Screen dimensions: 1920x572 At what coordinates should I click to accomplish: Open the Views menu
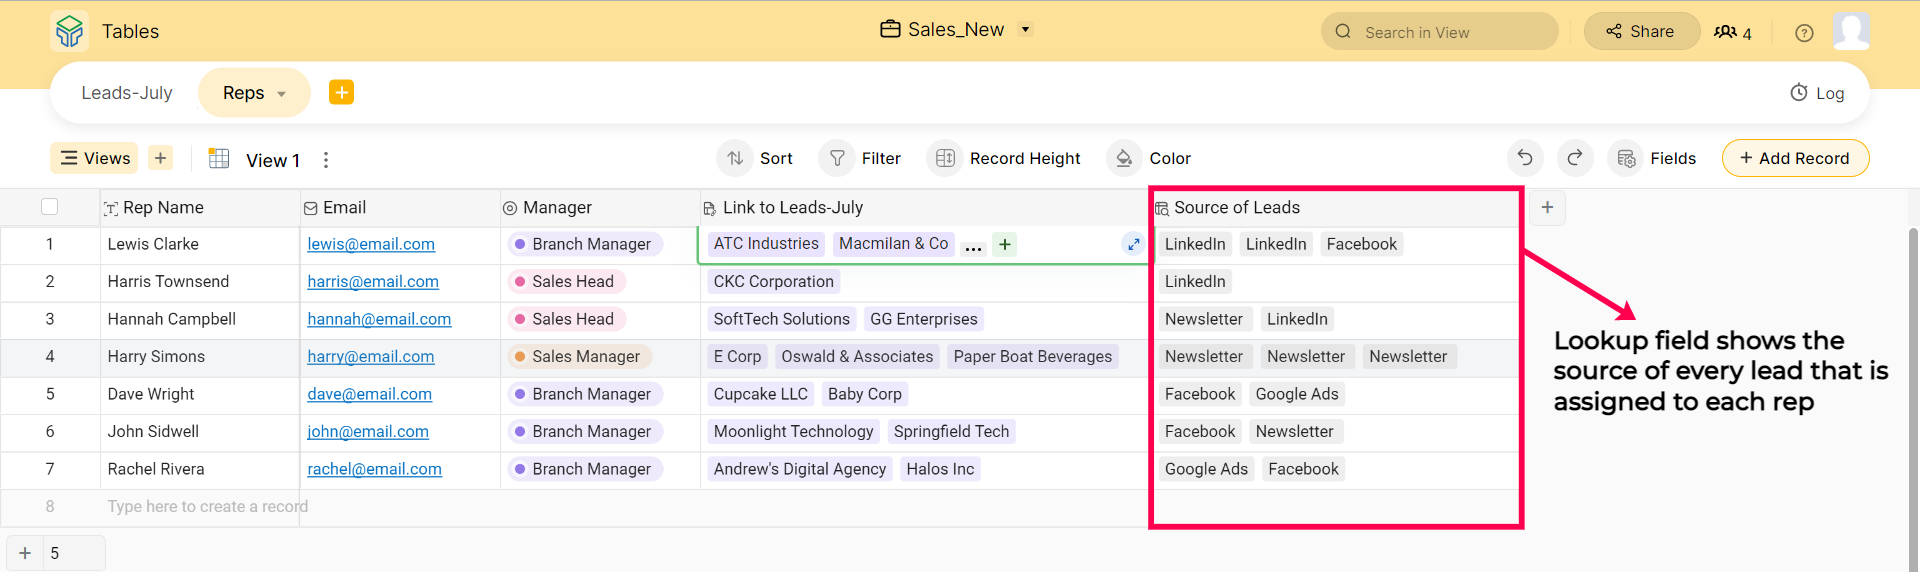pyautogui.click(x=96, y=158)
